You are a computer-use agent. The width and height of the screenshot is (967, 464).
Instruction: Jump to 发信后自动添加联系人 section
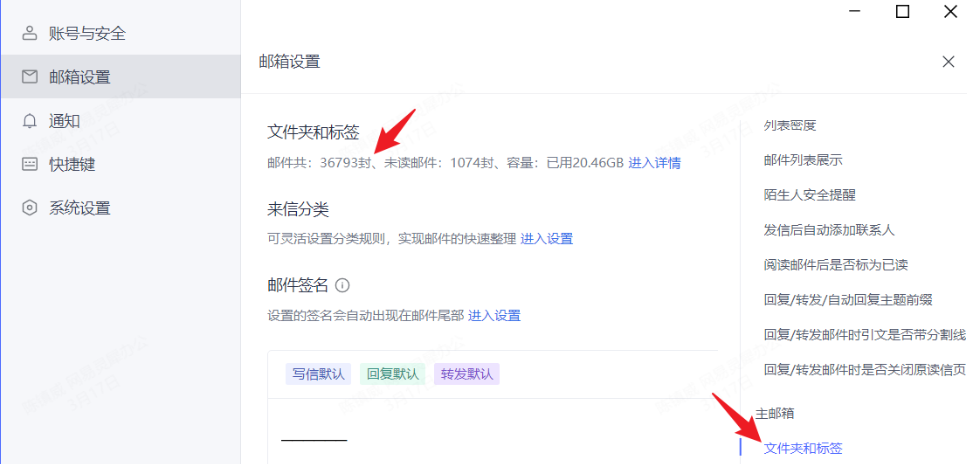tap(829, 230)
